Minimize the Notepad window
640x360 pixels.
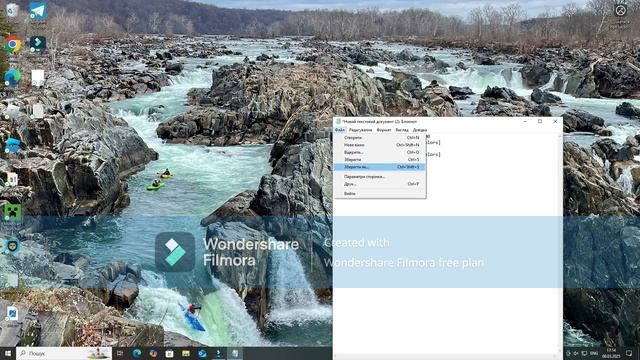coord(525,121)
